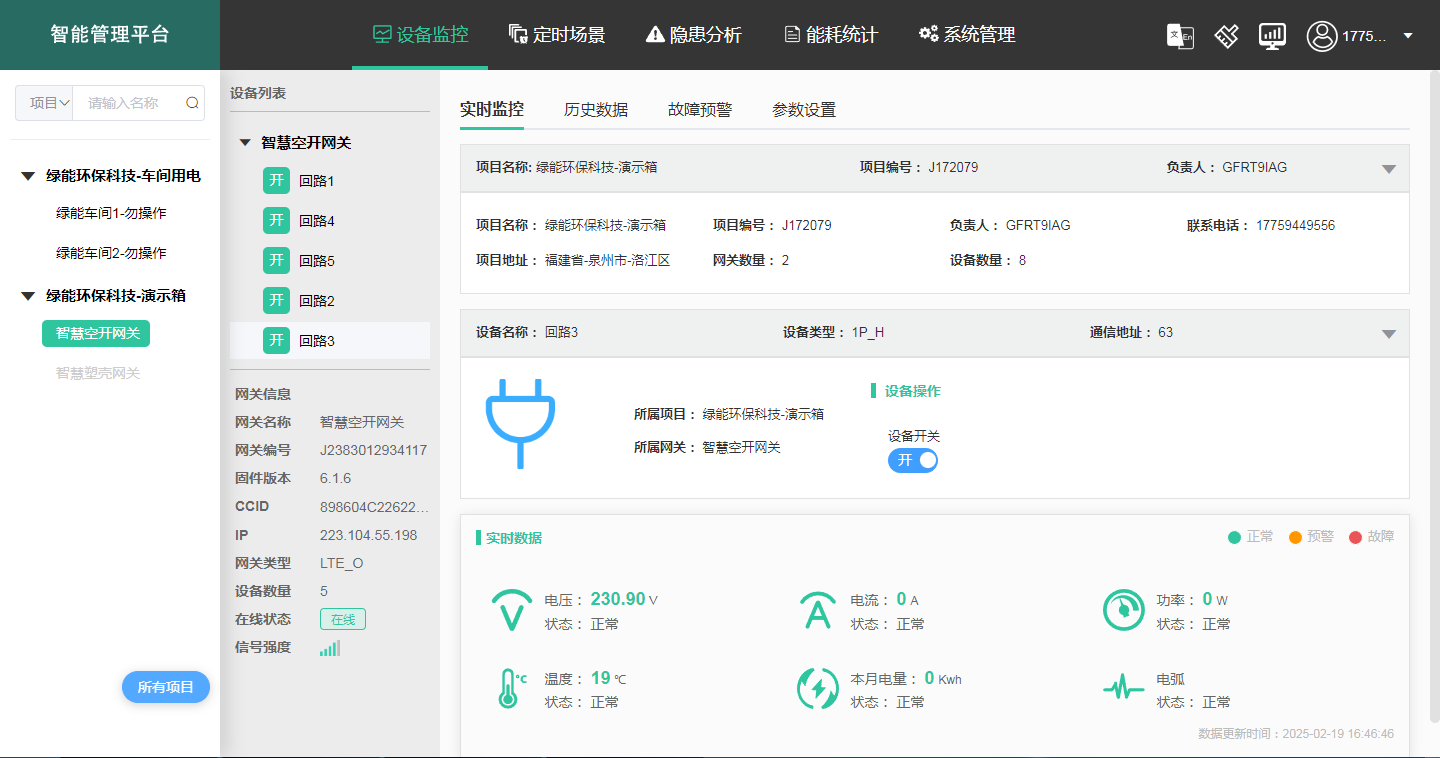Click the language switch icon
The width and height of the screenshot is (1440, 758).
pos(1180,35)
